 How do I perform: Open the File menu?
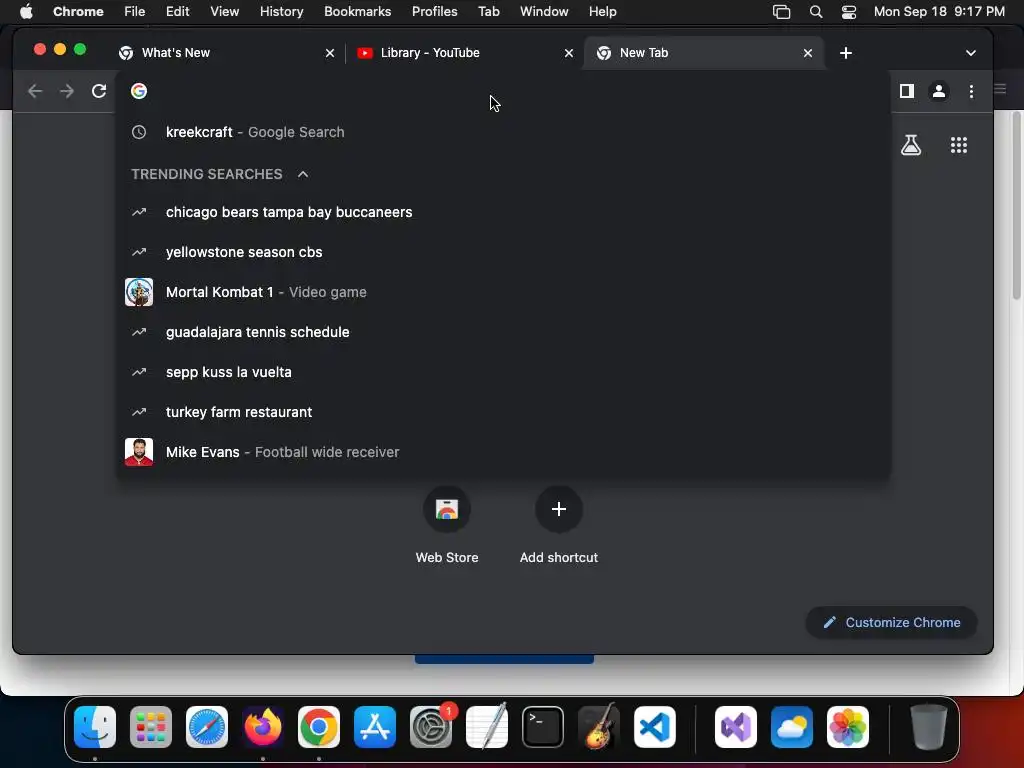[x=135, y=12]
